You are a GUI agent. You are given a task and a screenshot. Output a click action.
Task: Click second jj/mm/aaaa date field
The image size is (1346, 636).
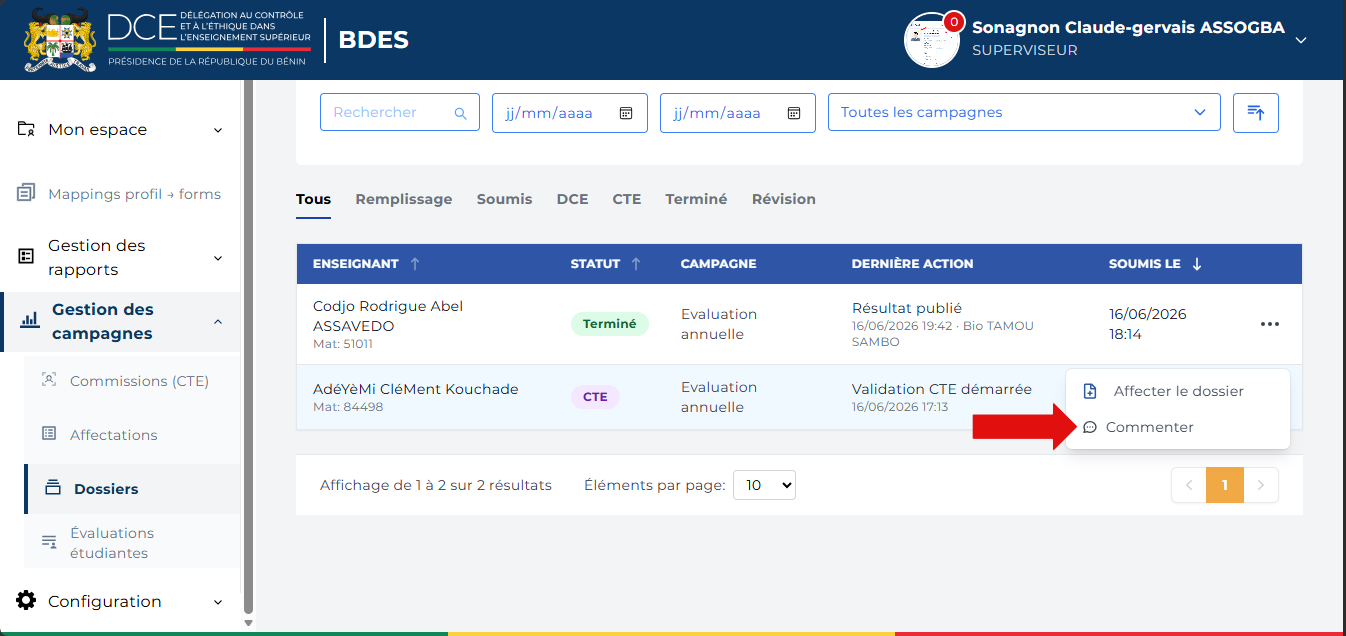click(738, 112)
